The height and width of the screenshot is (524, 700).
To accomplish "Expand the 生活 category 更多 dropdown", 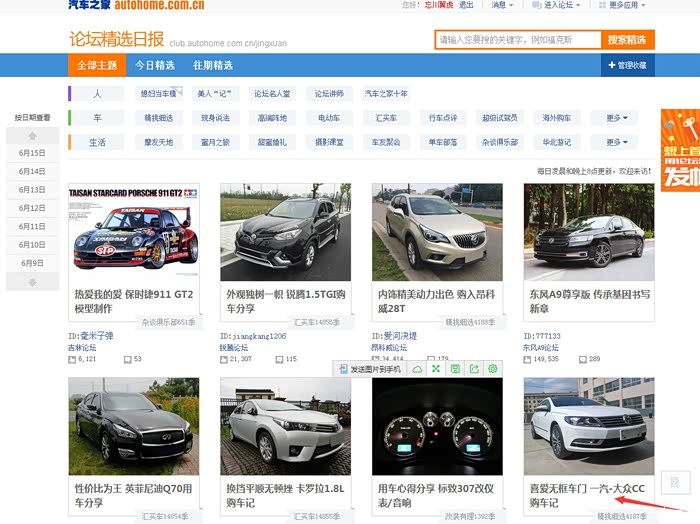I will 617,142.
